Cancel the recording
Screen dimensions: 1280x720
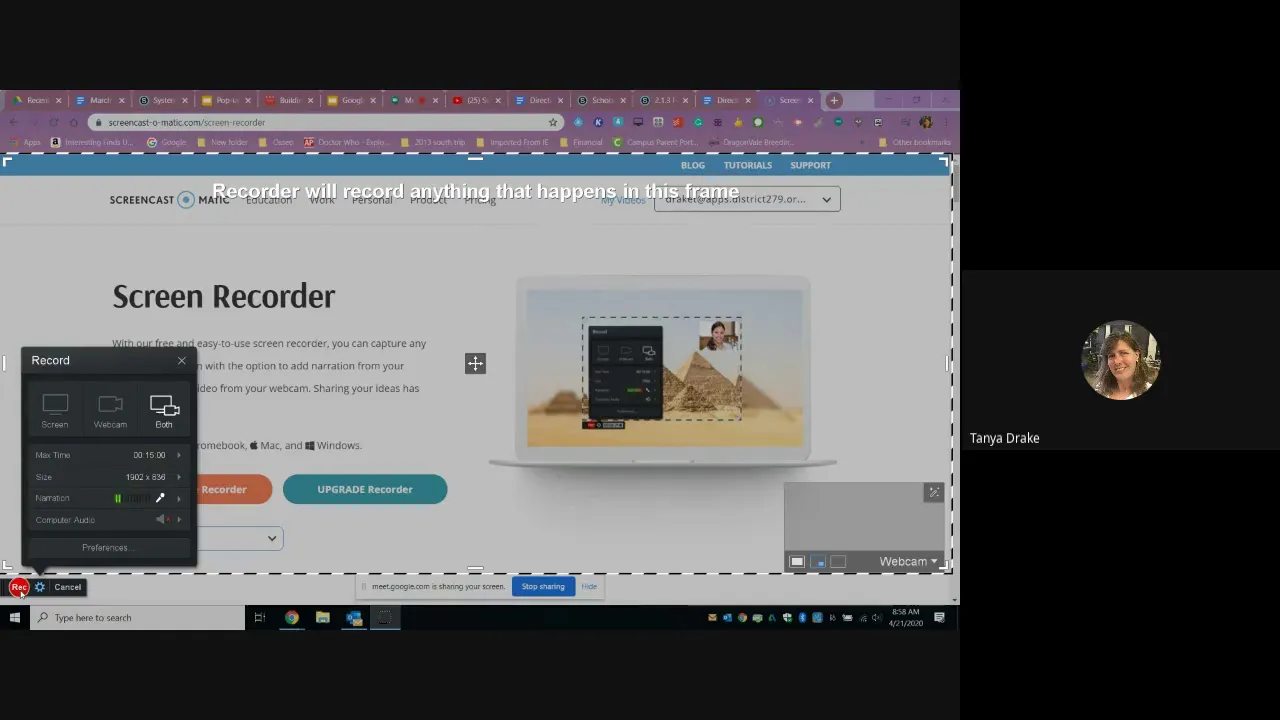click(68, 587)
